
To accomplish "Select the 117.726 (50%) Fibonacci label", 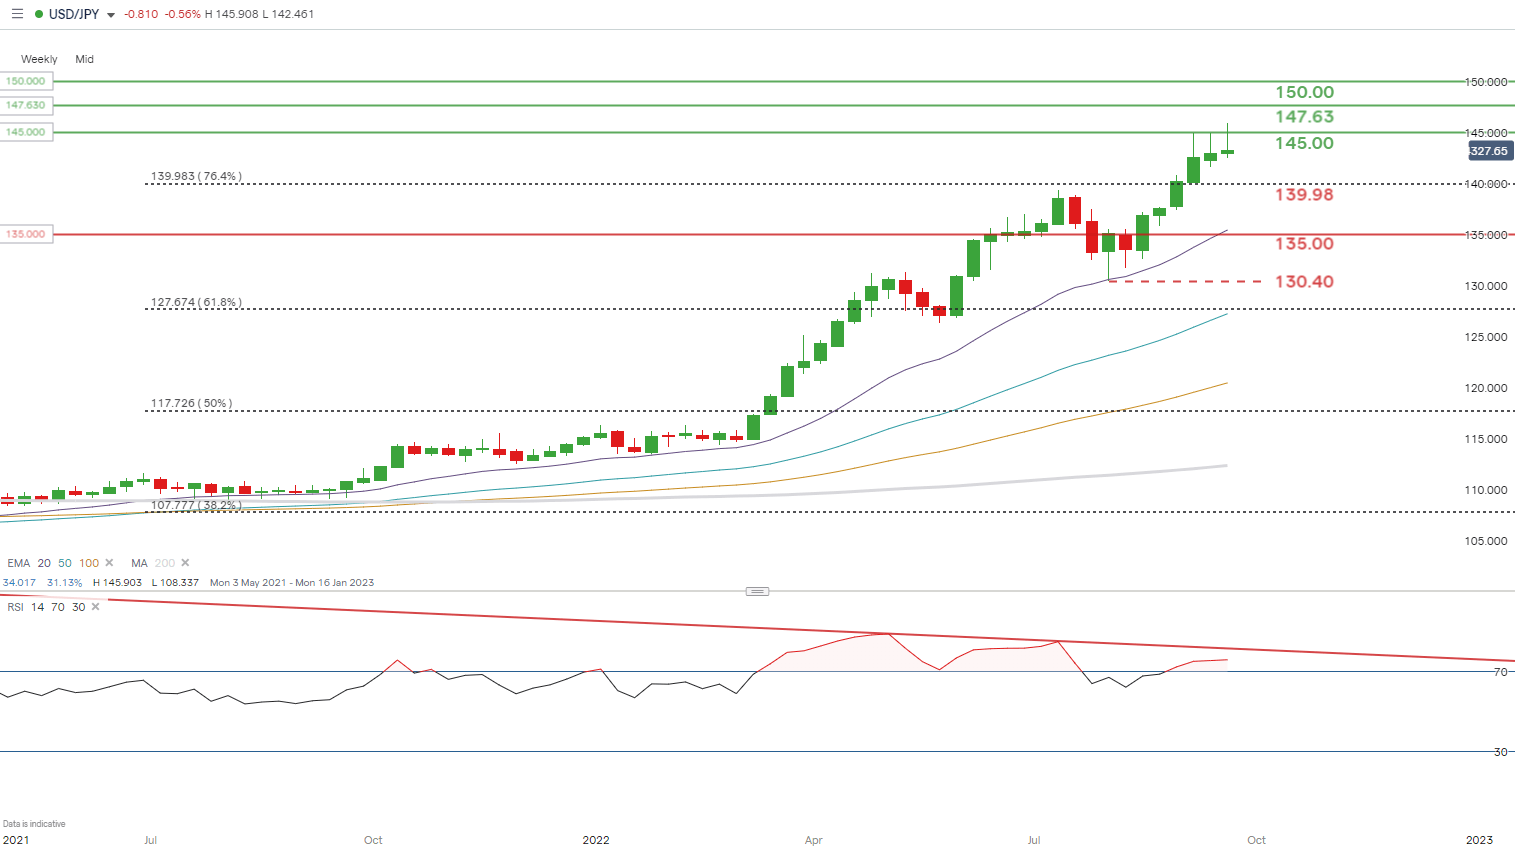I will pos(191,404).
